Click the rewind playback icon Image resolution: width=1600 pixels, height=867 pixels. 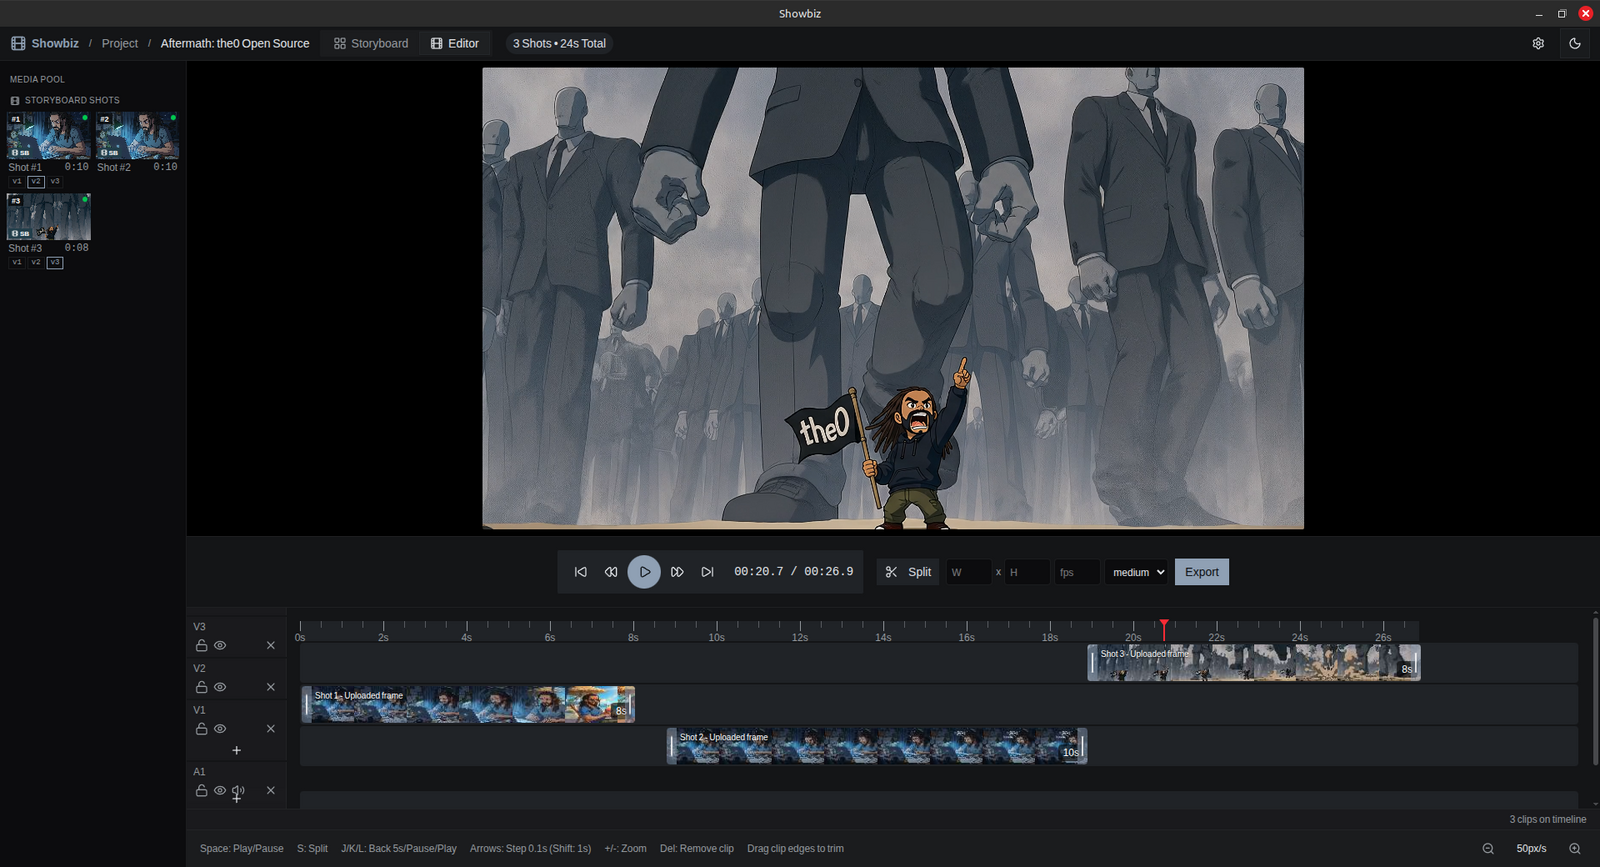pos(611,572)
